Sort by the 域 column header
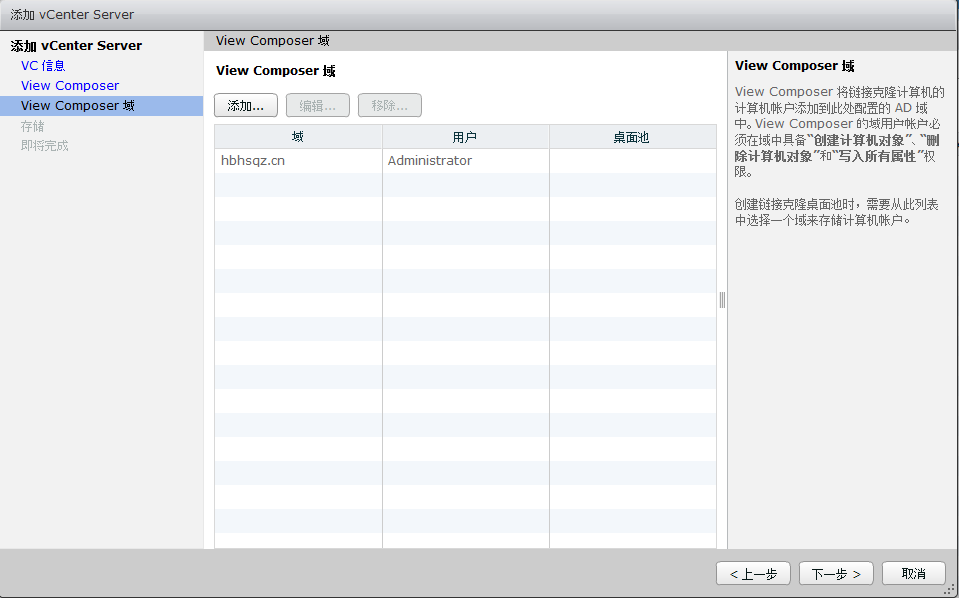Image resolution: width=959 pixels, height=598 pixels. point(298,137)
